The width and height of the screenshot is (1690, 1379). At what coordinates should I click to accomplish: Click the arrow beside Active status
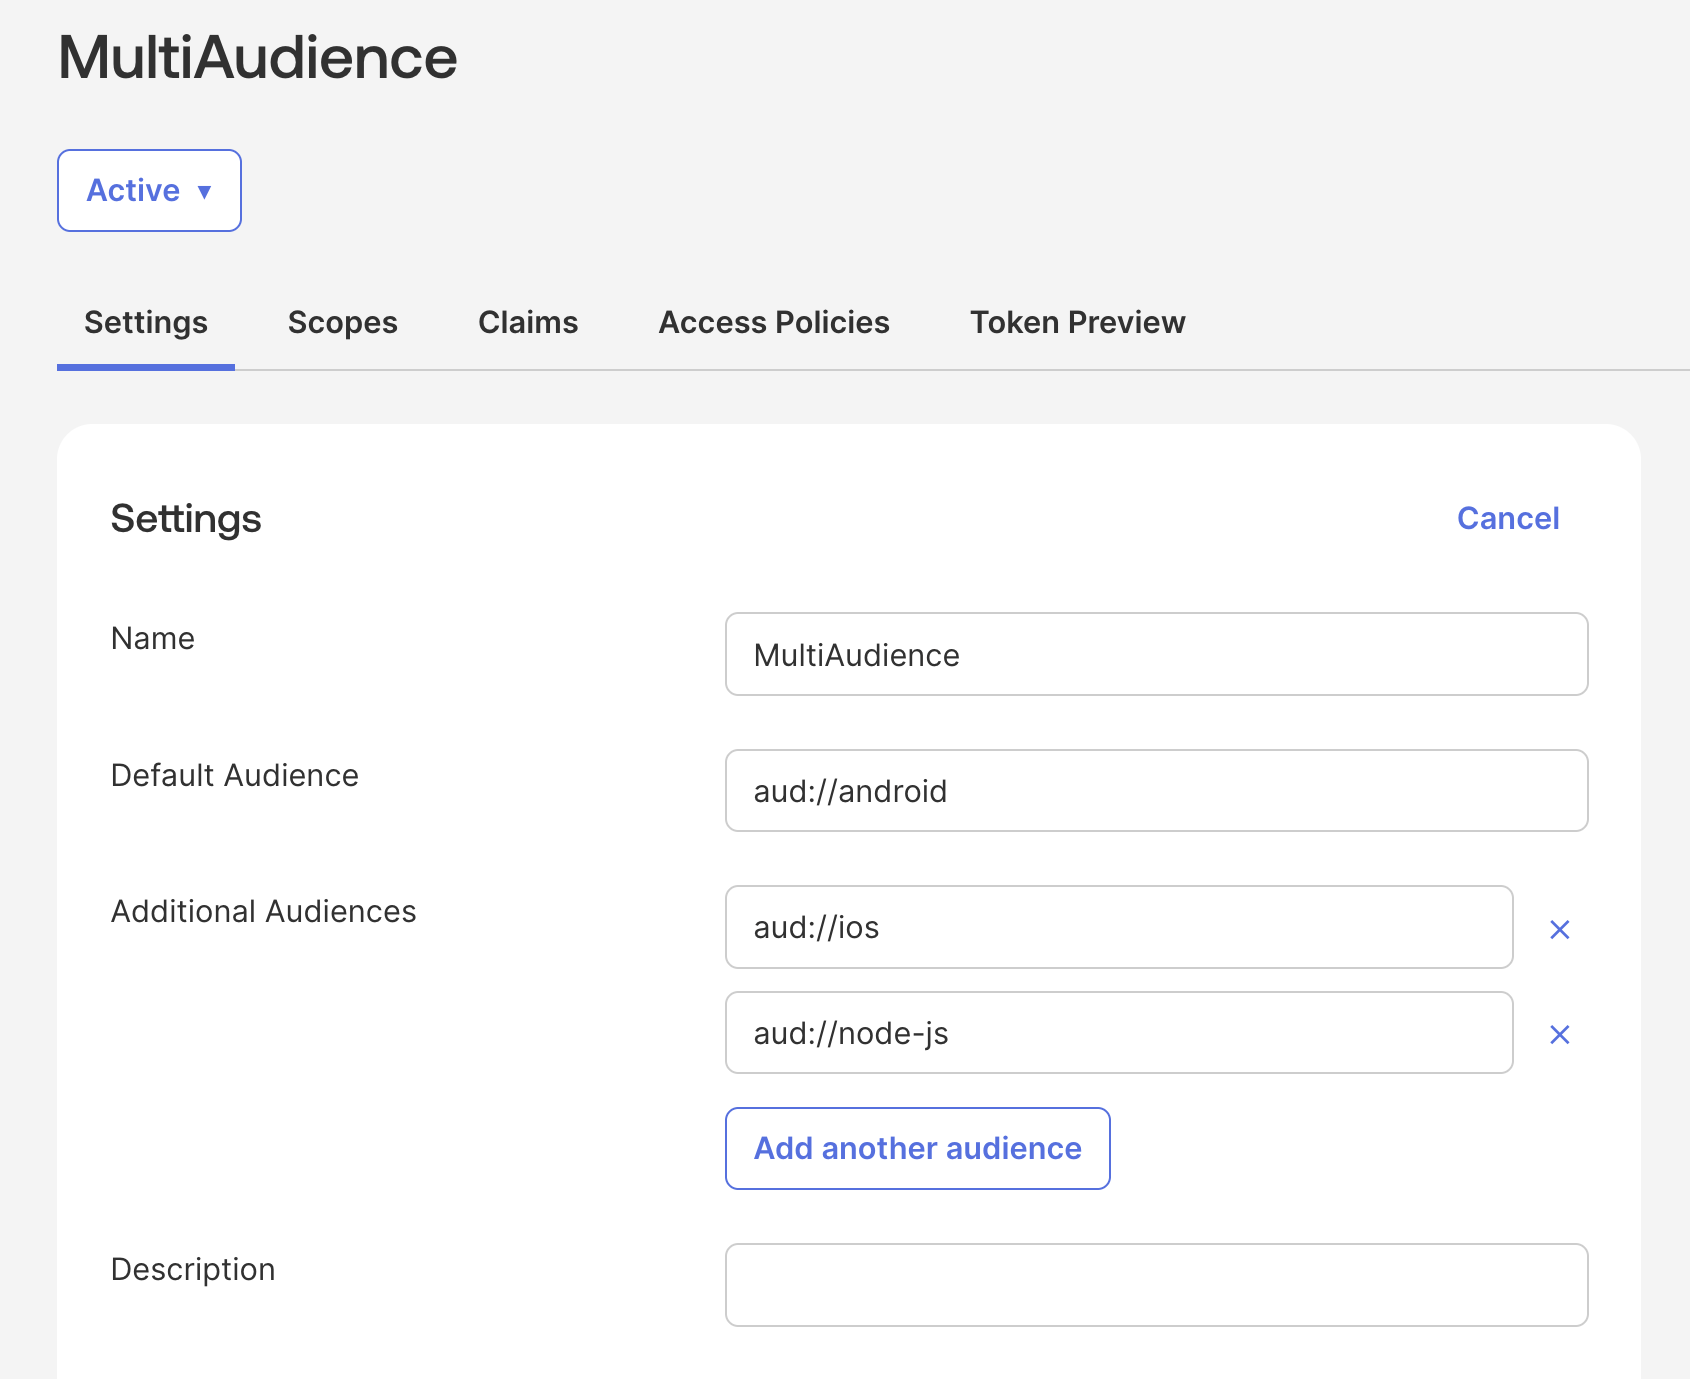tap(204, 191)
